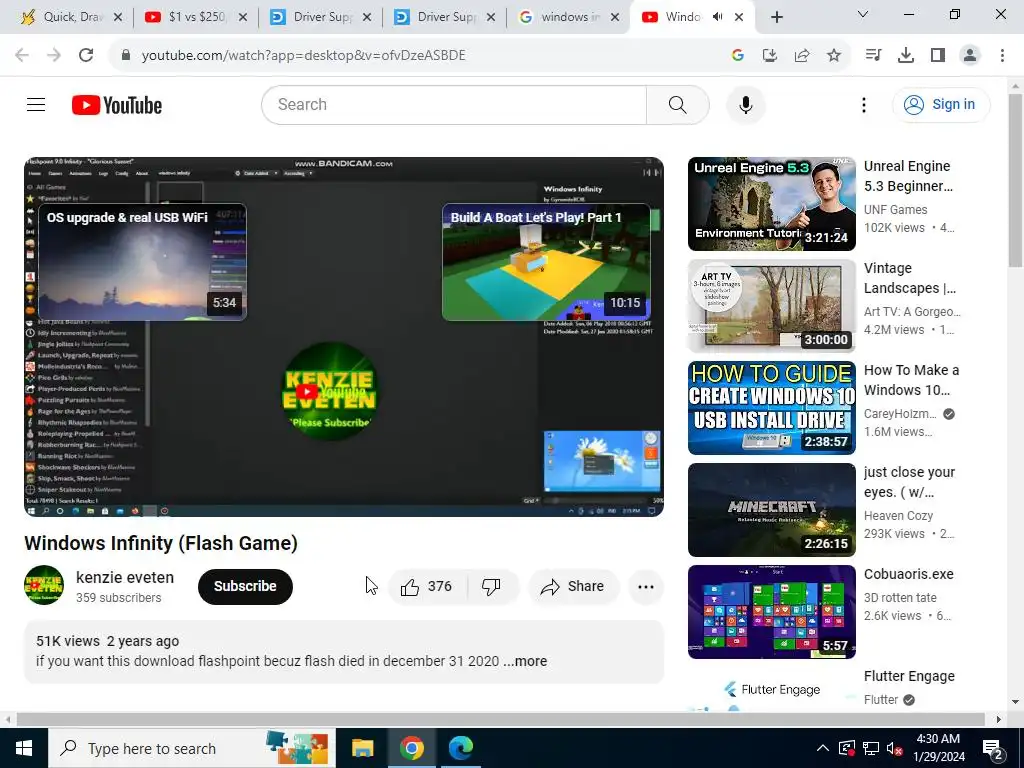Viewport: 1024px width, 768px height.
Task: Open OS upgrade & real USB WiFi card
Action: coord(142,262)
